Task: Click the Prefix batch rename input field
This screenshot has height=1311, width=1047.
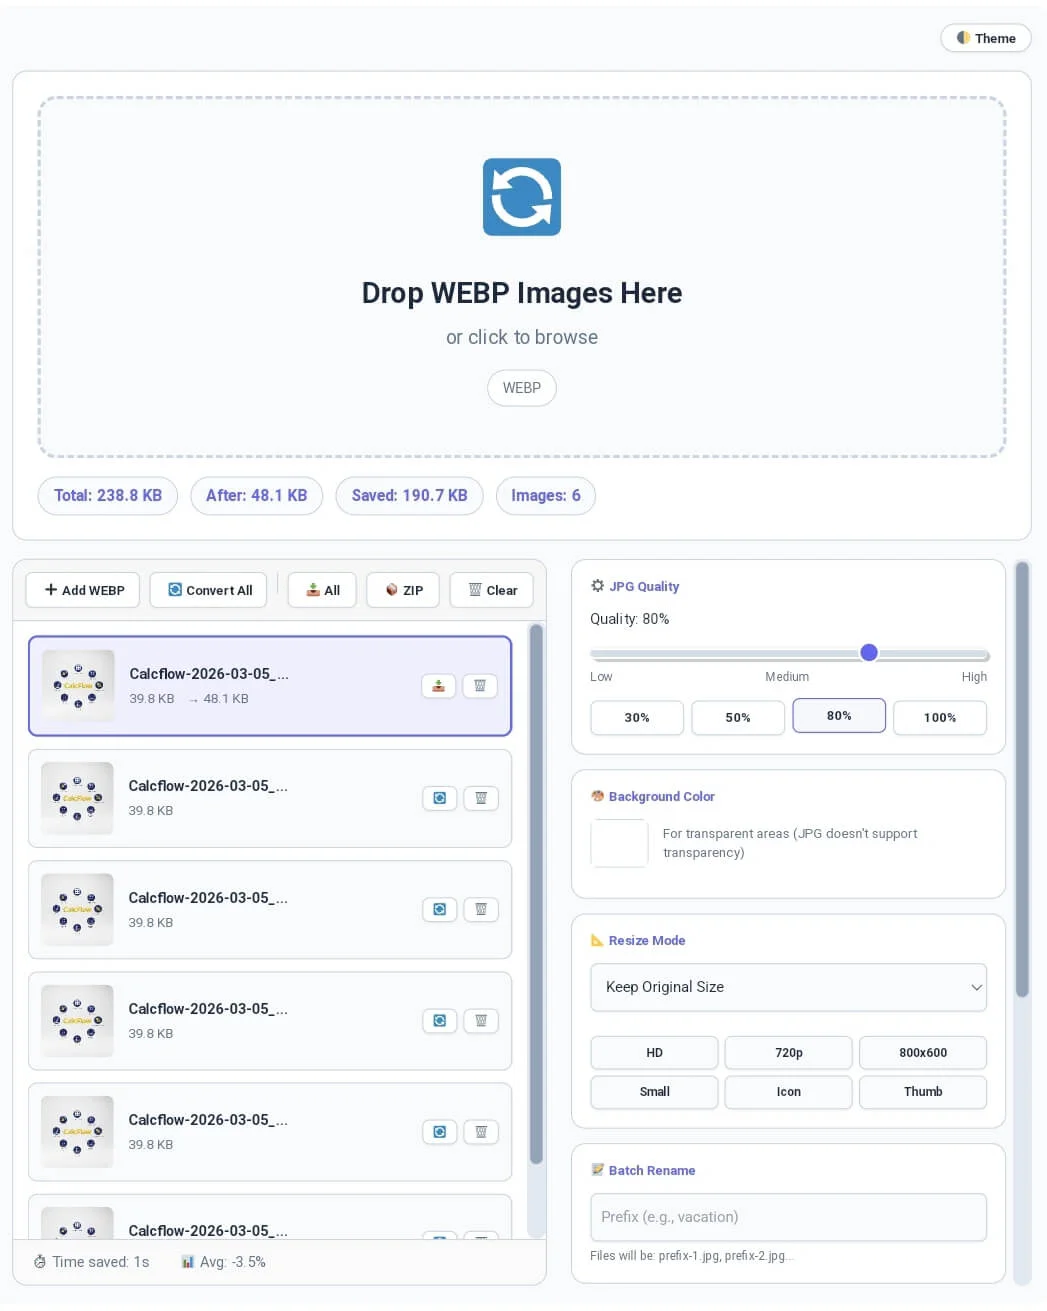Action: point(788,1217)
